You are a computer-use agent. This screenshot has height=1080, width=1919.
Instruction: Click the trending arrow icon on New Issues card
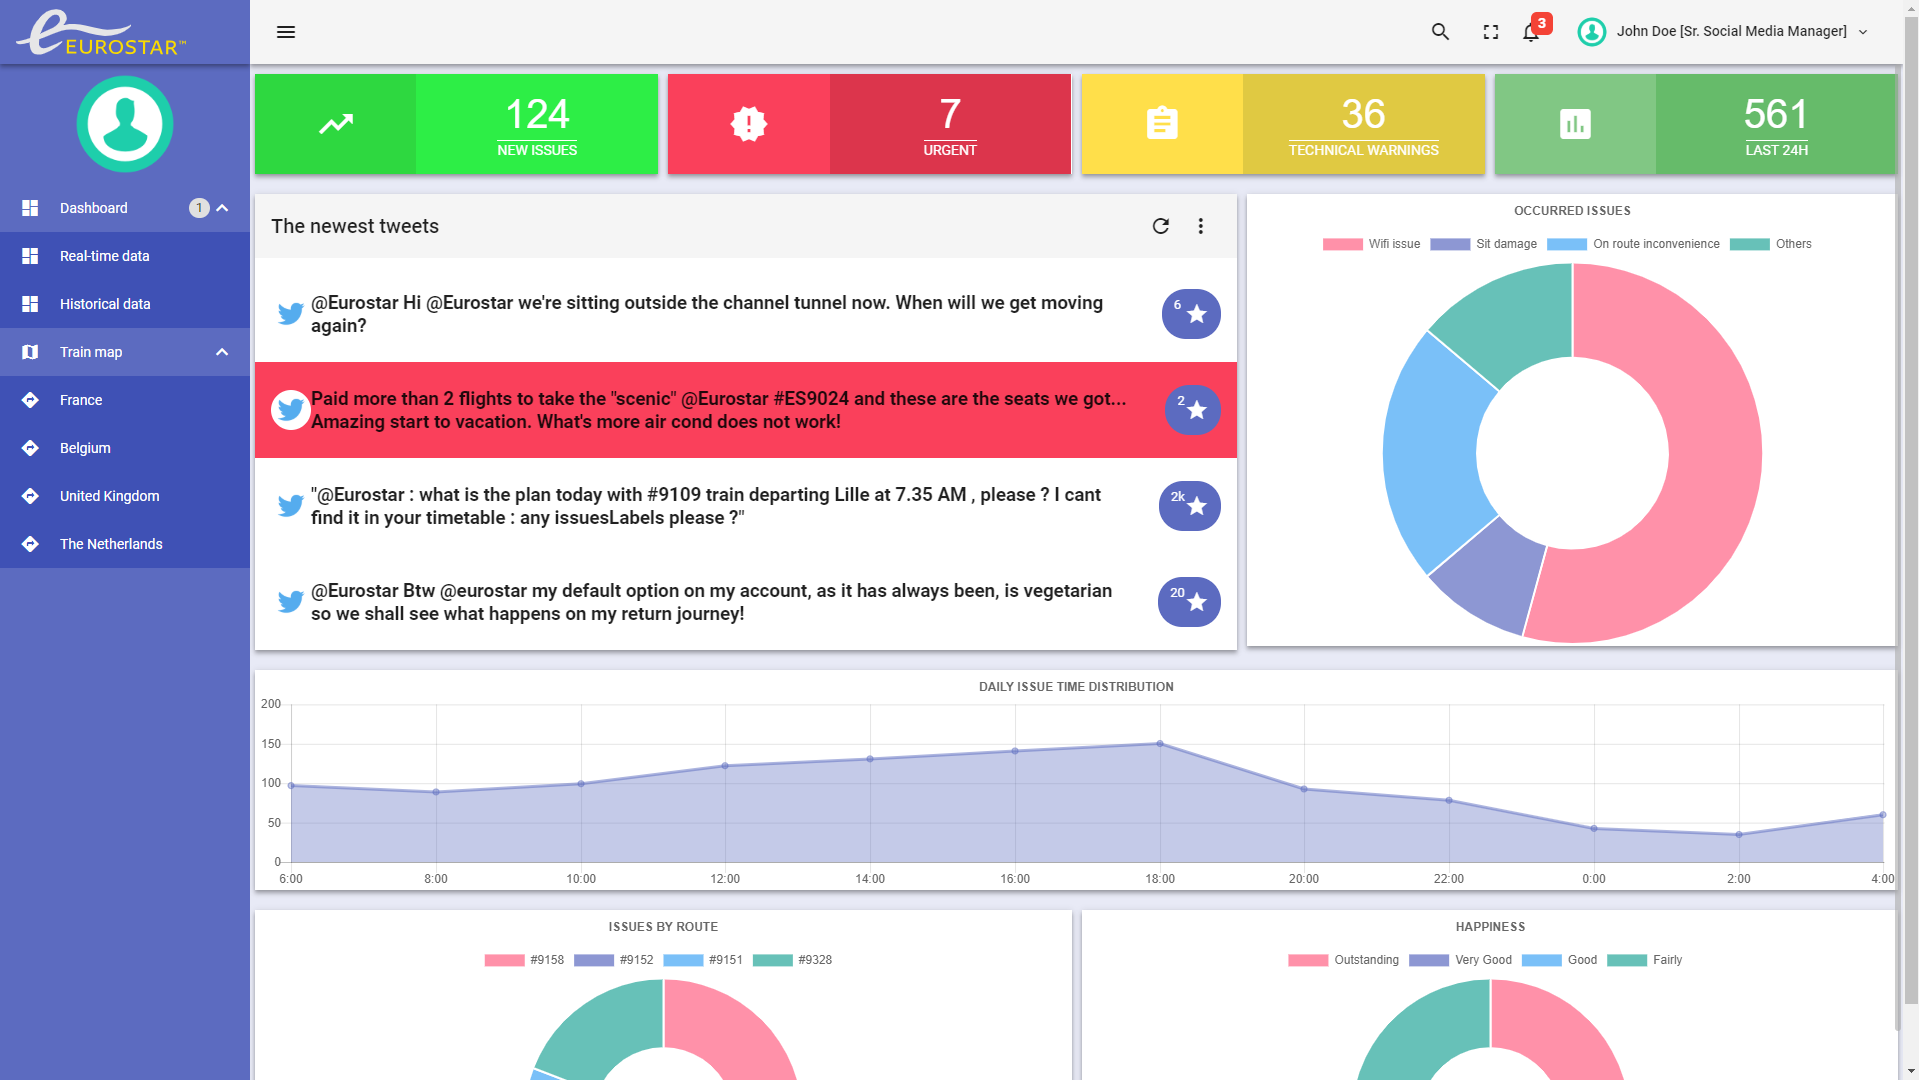pos(336,124)
